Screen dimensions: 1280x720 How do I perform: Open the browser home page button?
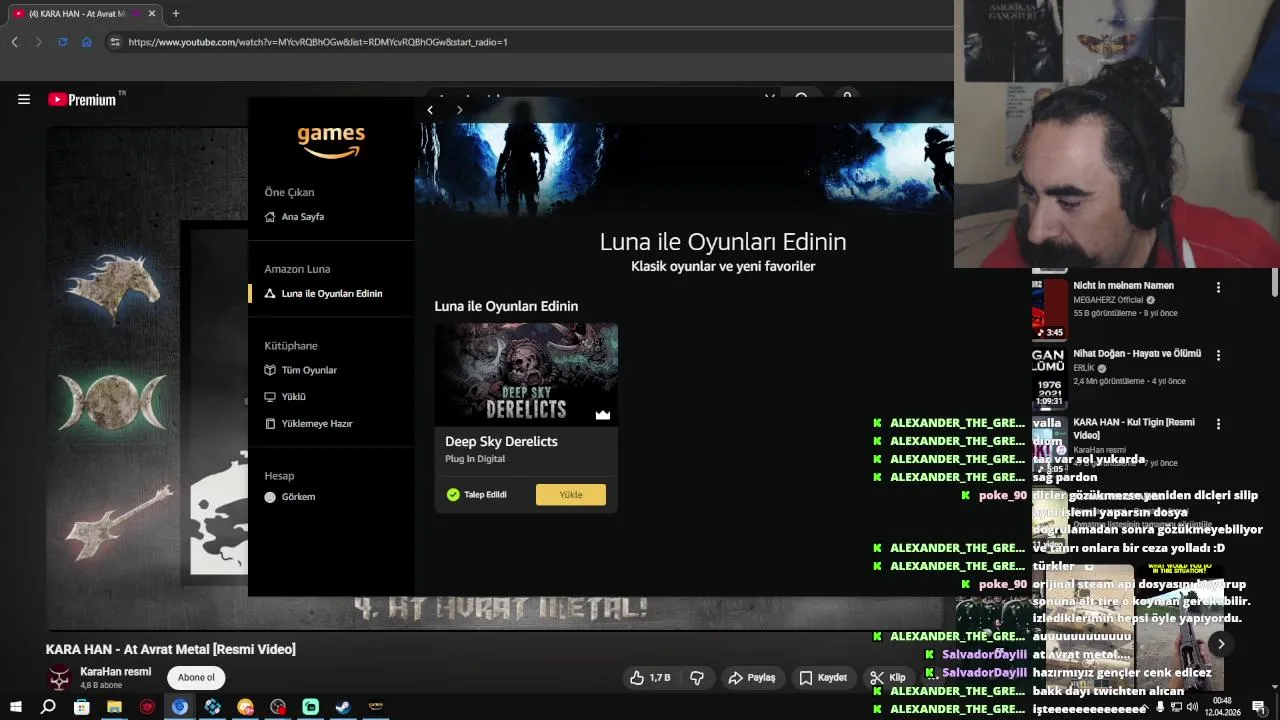coord(87,42)
